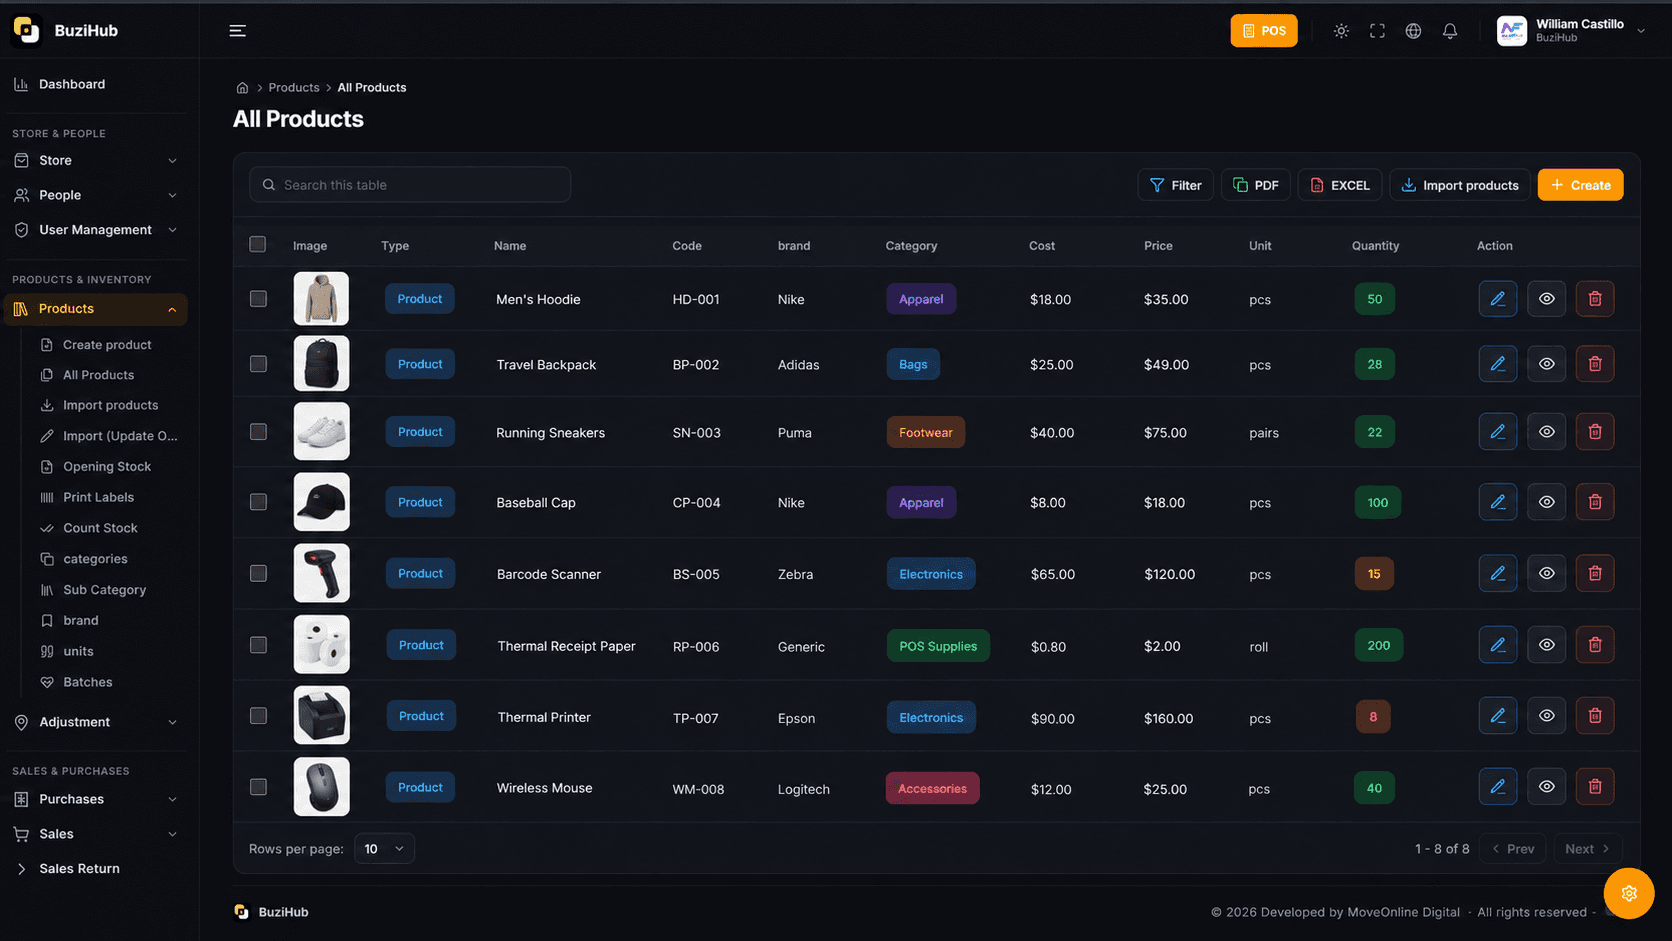Edit the Men's Hoodie product
This screenshot has height=941, width=1672.
point(1497,299)
